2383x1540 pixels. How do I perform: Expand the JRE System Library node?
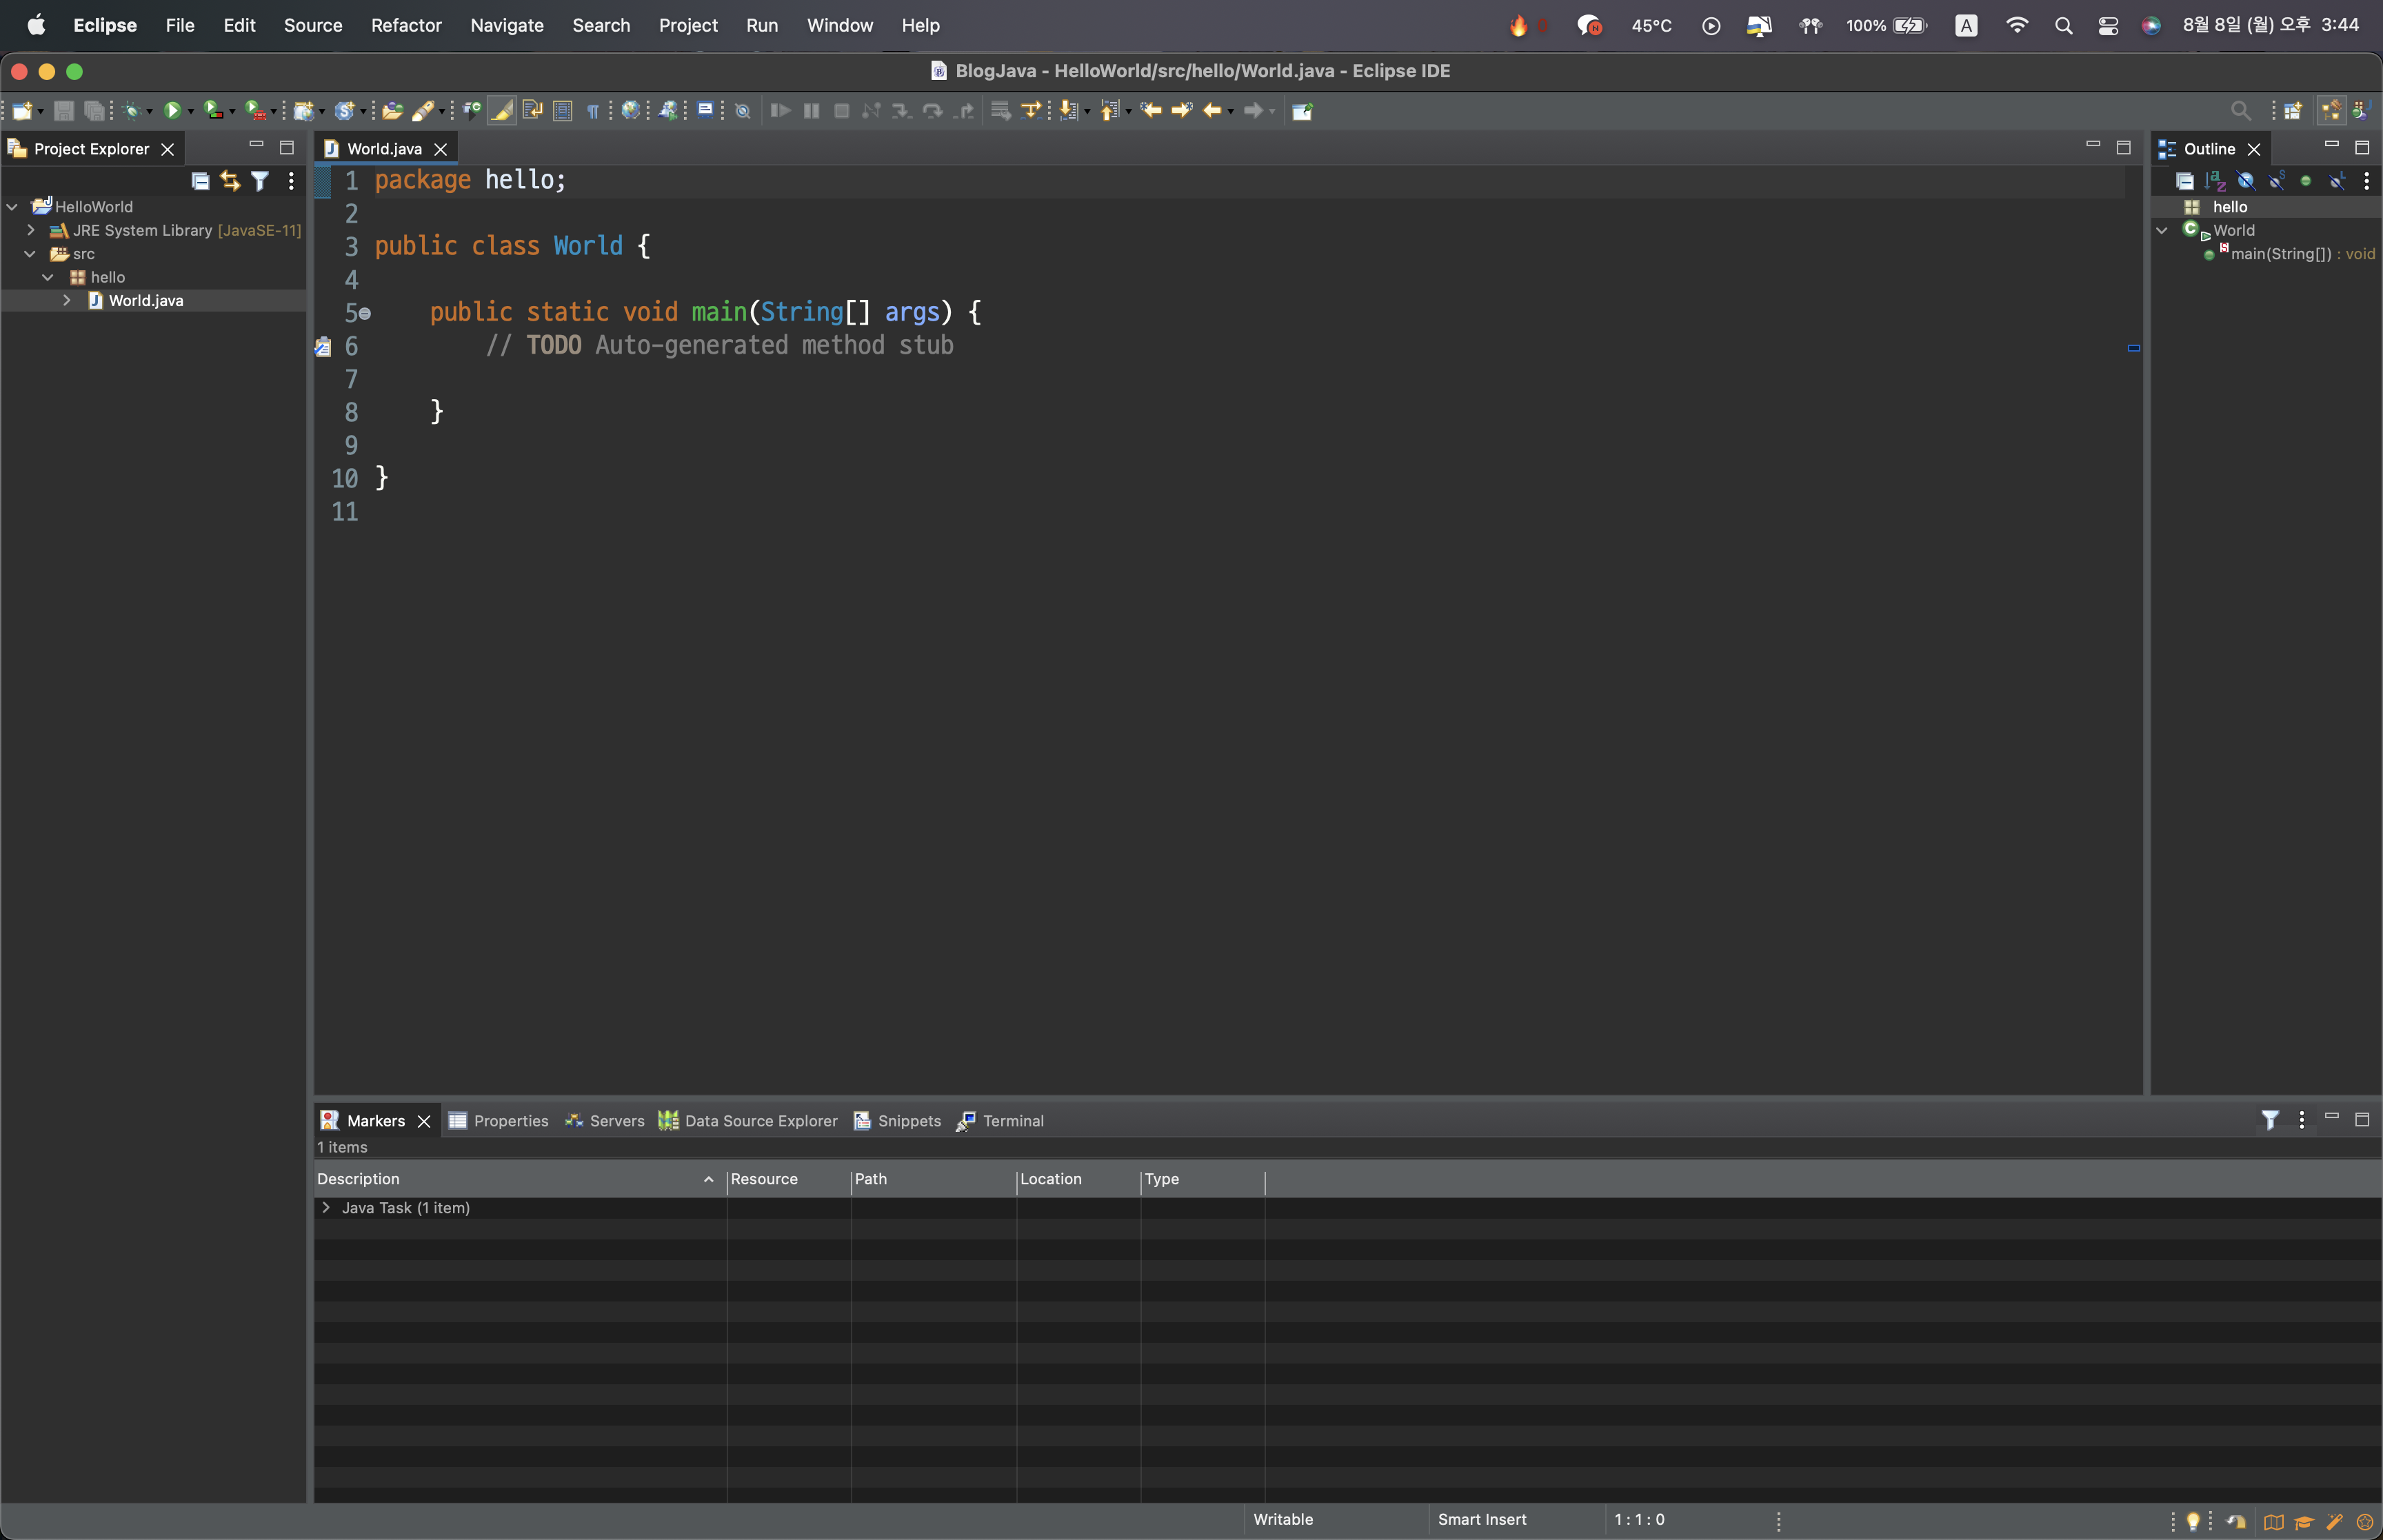(31, 230)
